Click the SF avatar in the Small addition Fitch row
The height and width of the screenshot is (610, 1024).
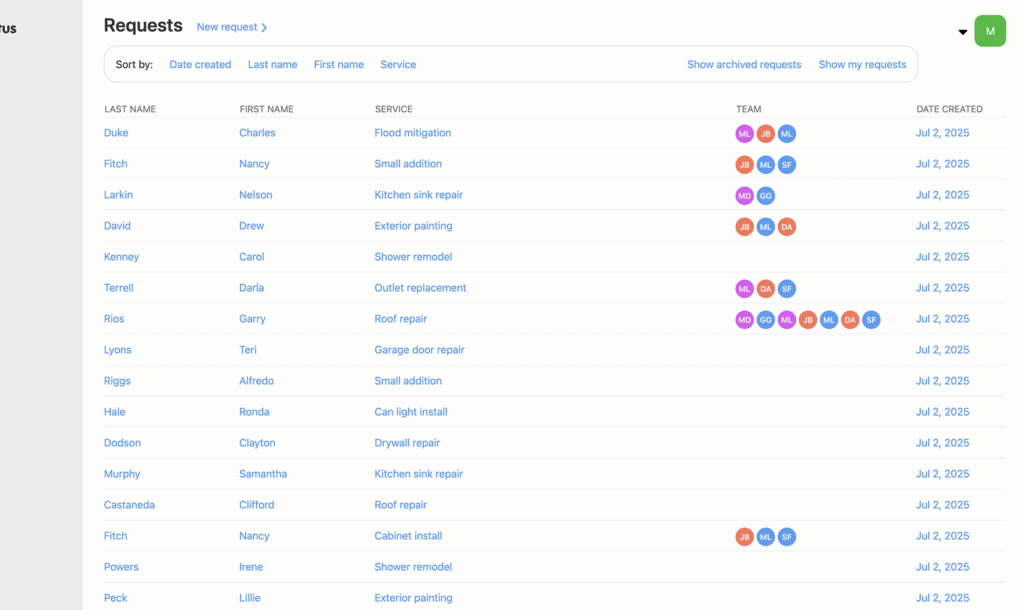(787, 165)
